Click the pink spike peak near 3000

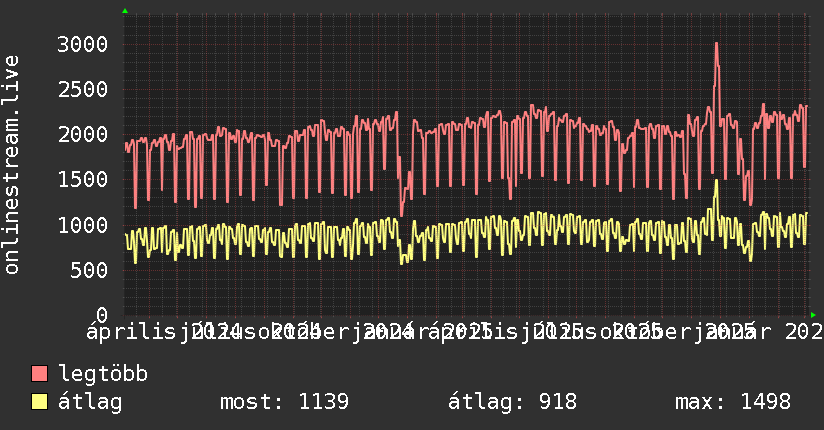(x=716, y=44)
